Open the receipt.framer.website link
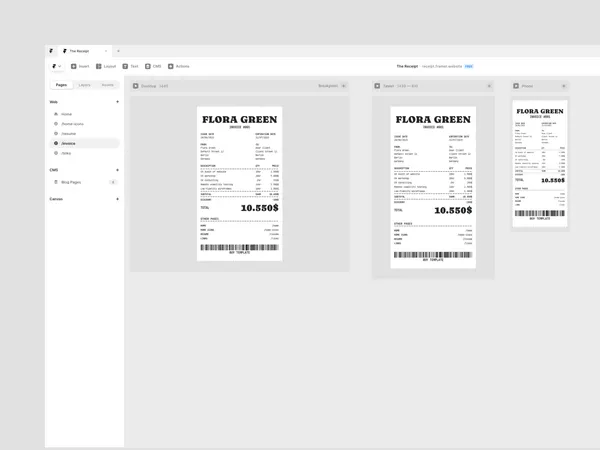Image resolution: width=600 pixels, height=450 pixels. click(442, 66)
